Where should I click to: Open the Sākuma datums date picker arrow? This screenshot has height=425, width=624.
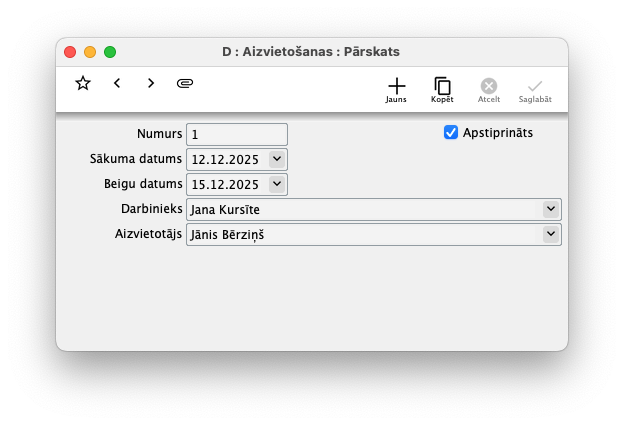tap(277, 158)
